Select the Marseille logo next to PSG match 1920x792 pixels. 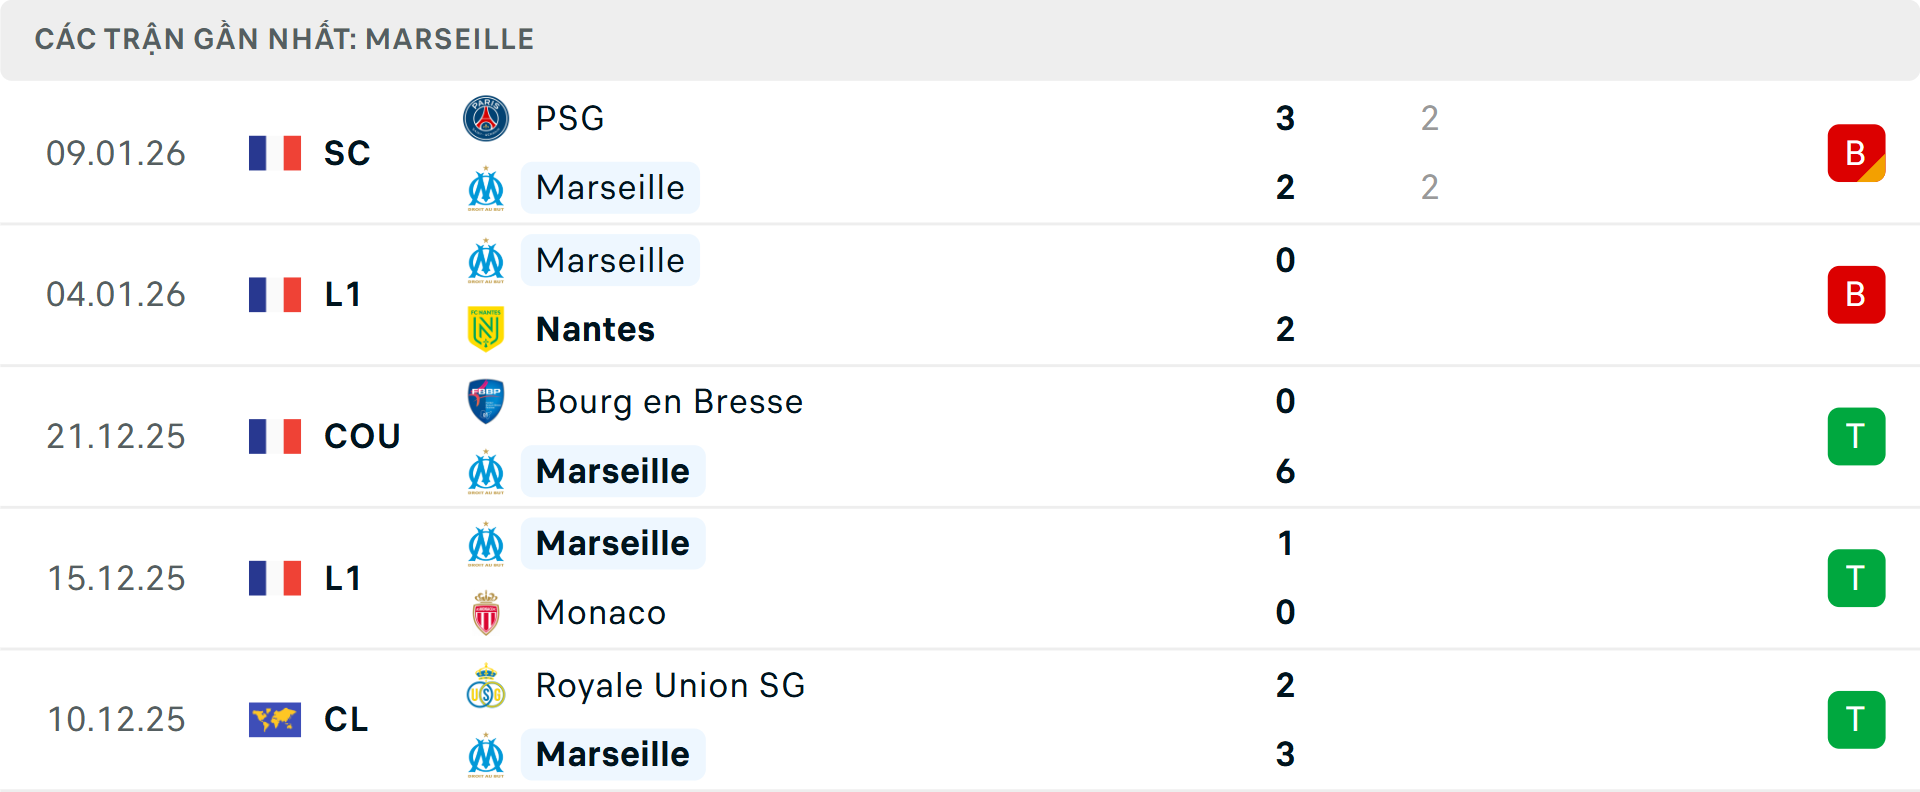click(x=487, y=188)
